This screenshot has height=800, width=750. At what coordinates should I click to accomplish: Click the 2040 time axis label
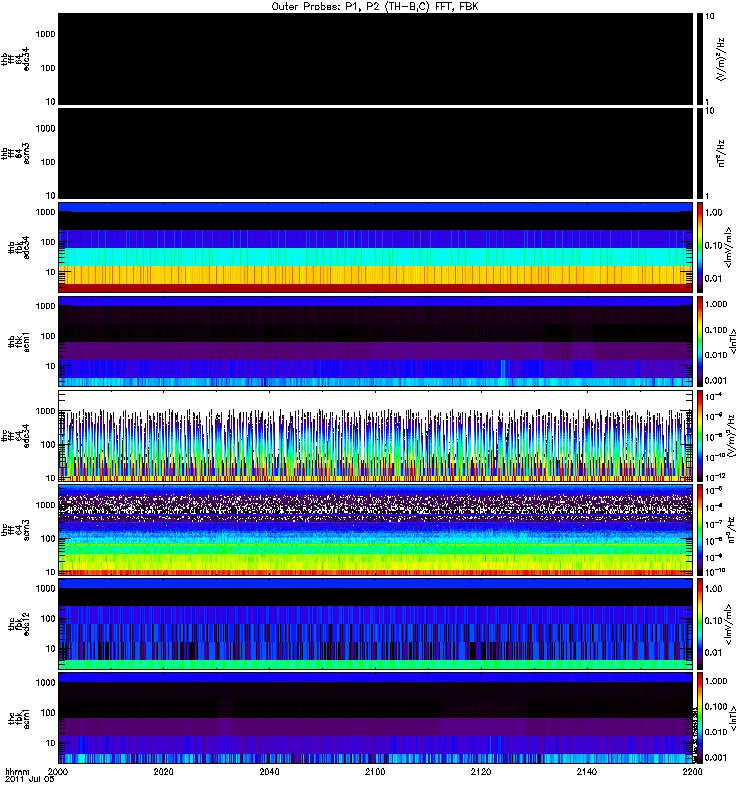coord(269,772)
